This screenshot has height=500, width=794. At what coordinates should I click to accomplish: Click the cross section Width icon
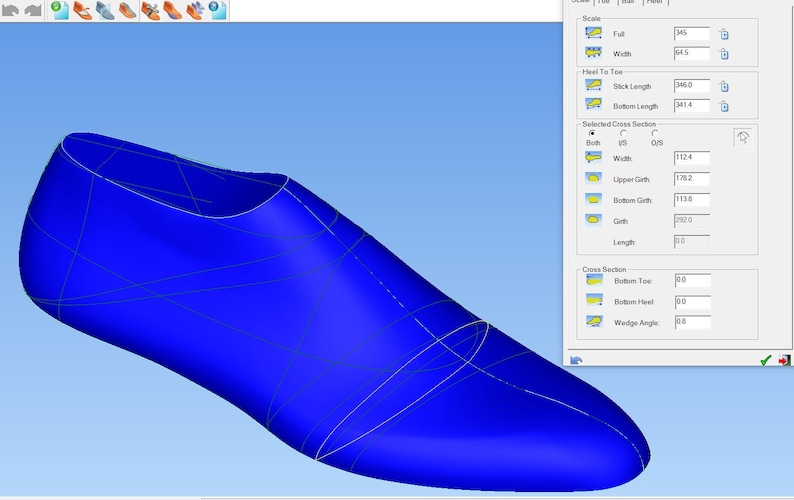click(593, 158)
